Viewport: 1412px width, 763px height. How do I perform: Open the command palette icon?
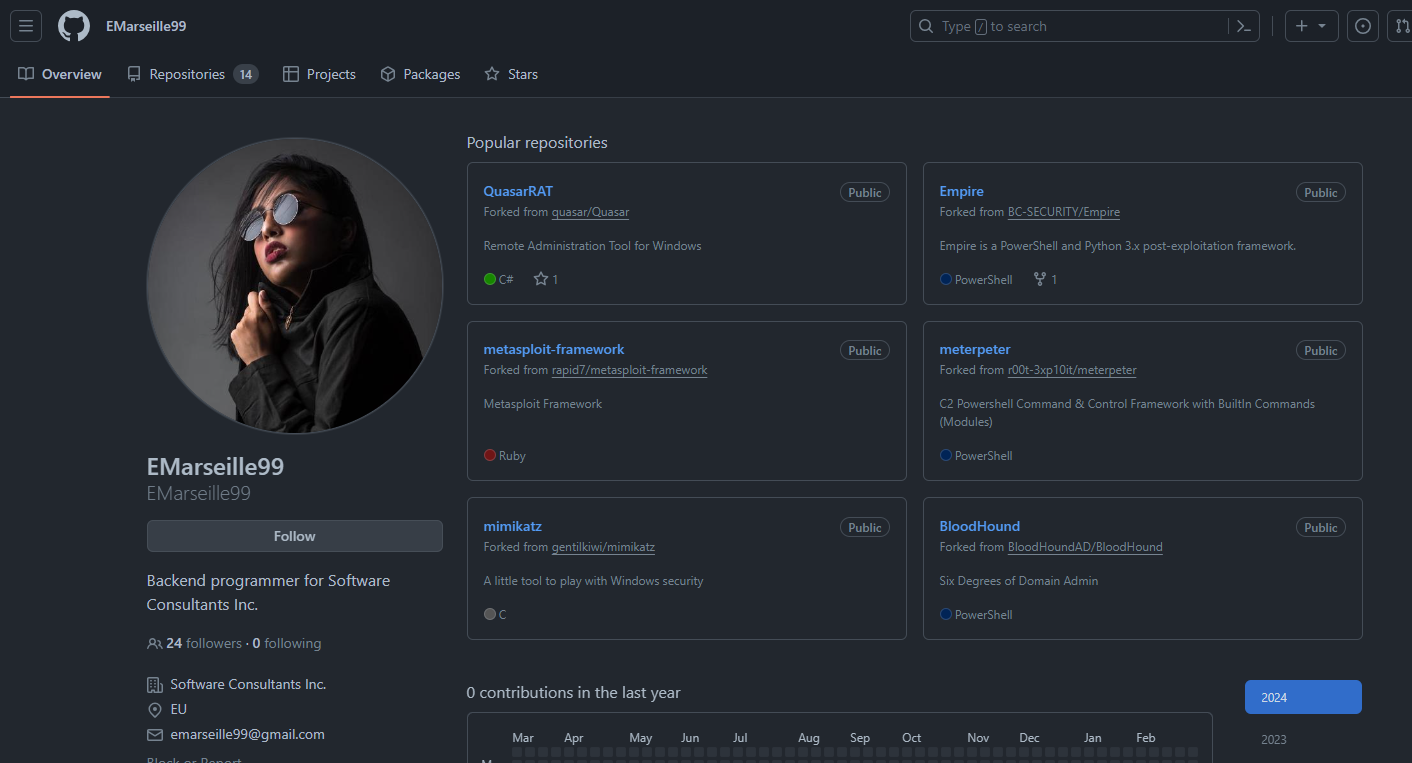pyautogui.click(x=1243, y=26)
